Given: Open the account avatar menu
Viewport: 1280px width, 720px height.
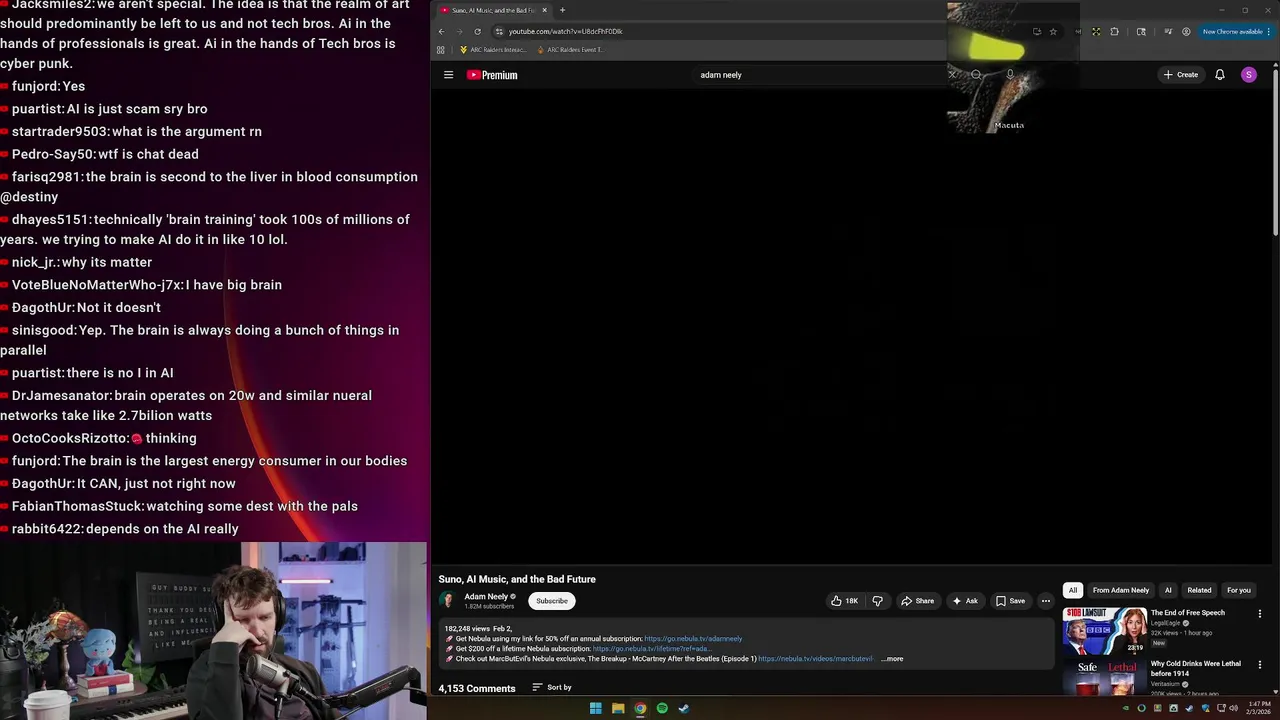Looking at the screenshot, I should [1248, 75].
